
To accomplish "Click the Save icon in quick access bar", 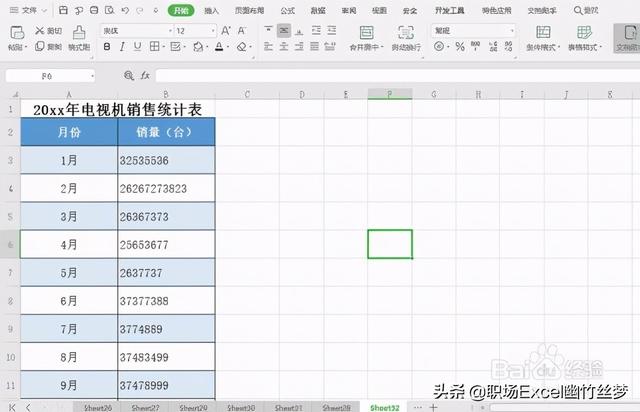I will click(63, 10).
